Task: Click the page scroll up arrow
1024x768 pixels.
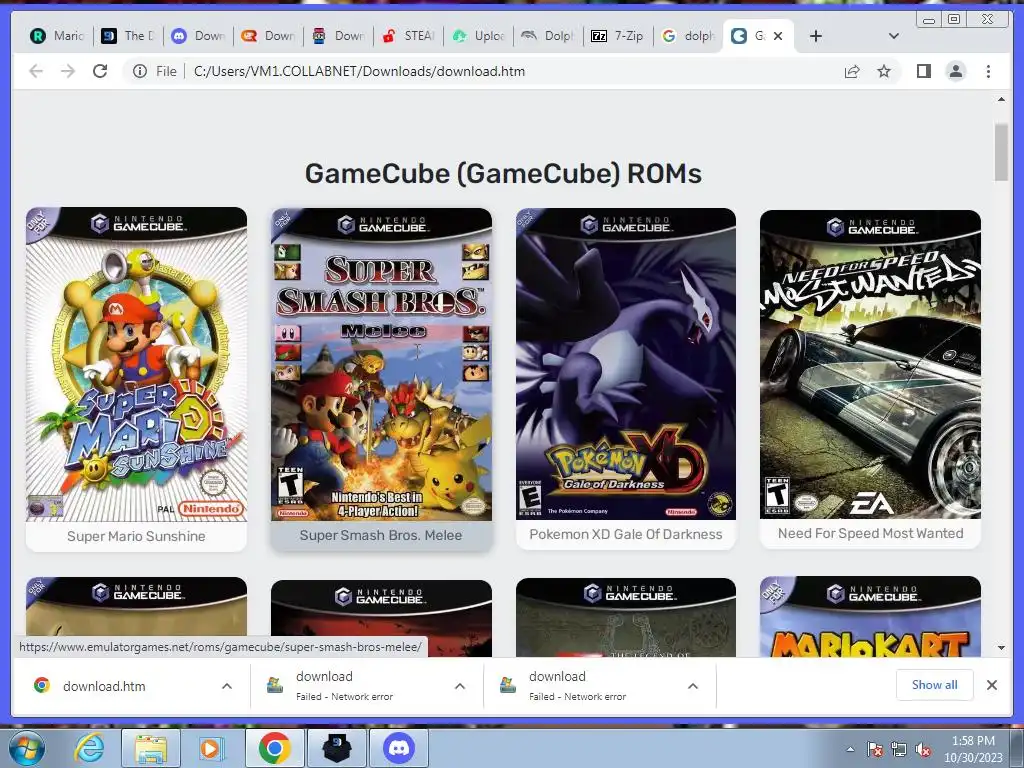Action: coord(1001,99)
